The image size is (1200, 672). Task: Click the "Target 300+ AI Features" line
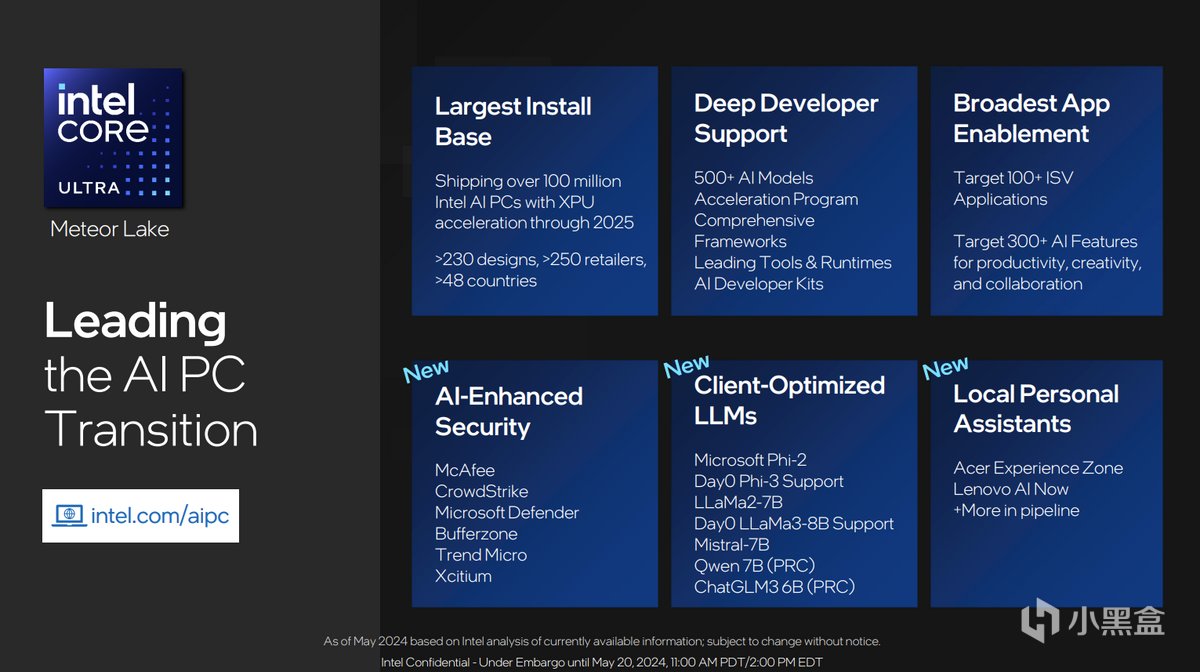tap(1045, 241)
